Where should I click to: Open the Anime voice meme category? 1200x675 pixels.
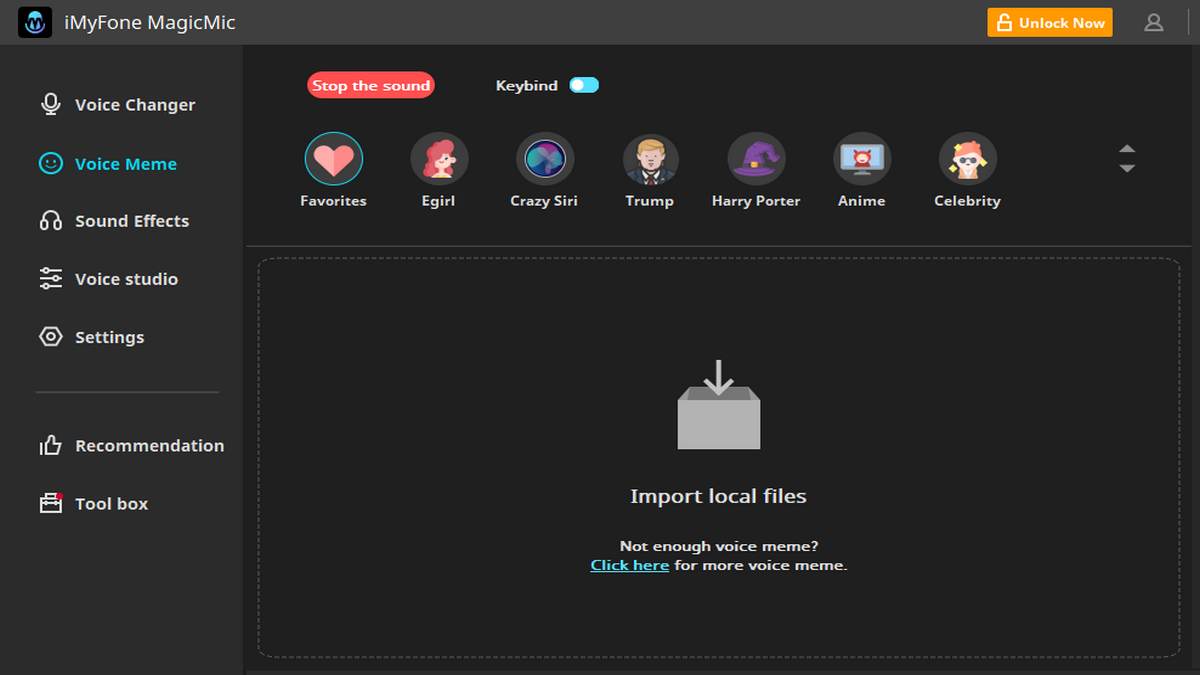click(x=862, y=159)
